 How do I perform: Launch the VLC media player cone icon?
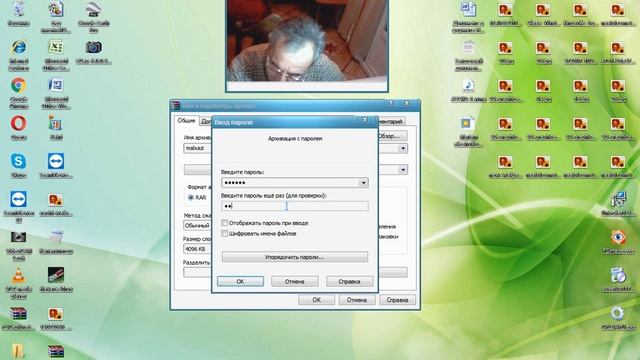18,276
